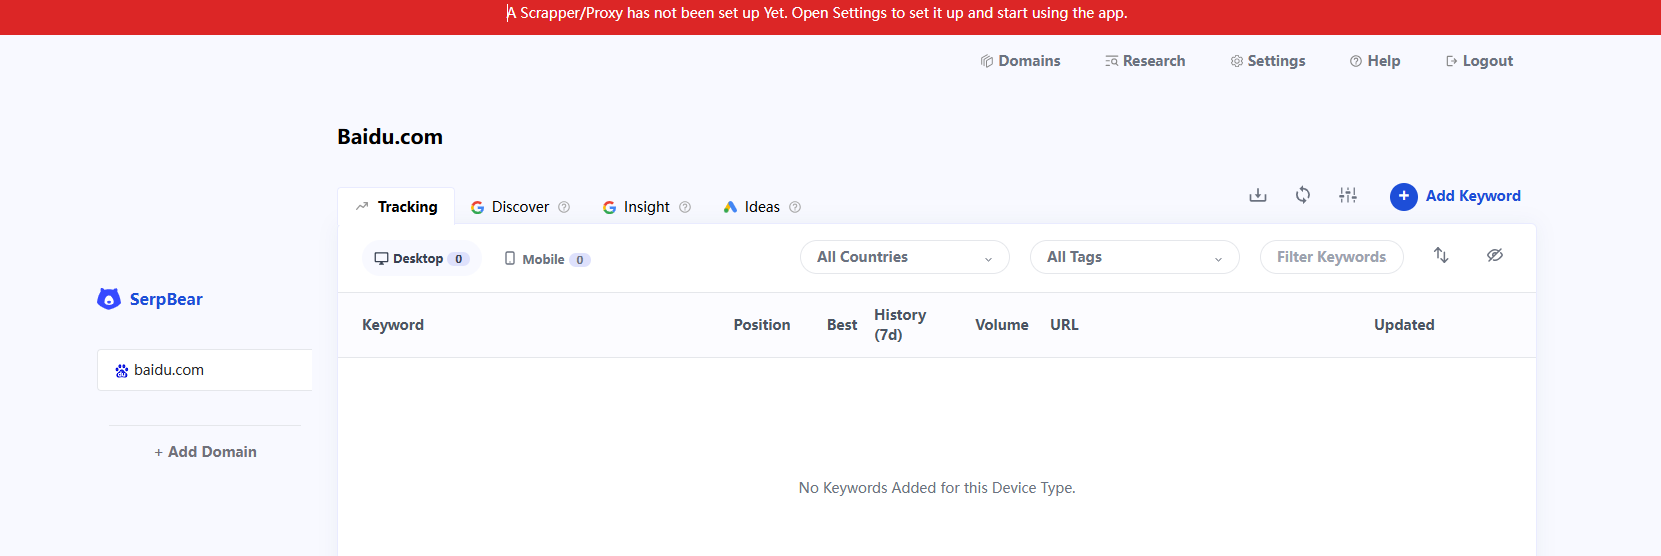Open the Insight tab
1661x556 pixels.
pos(646,207)
